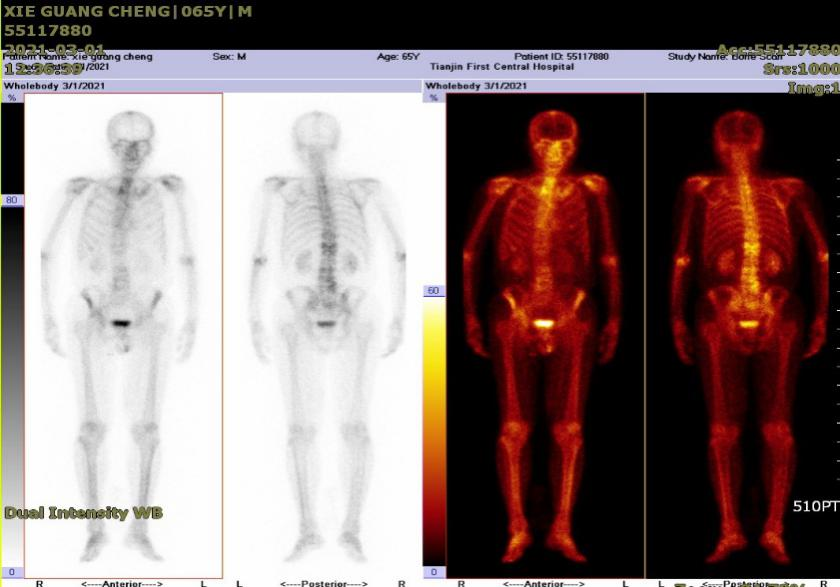Screen dimensions: 840x587
Task: Click the 'Patient ID: 55117880' text
Action: 561,56
